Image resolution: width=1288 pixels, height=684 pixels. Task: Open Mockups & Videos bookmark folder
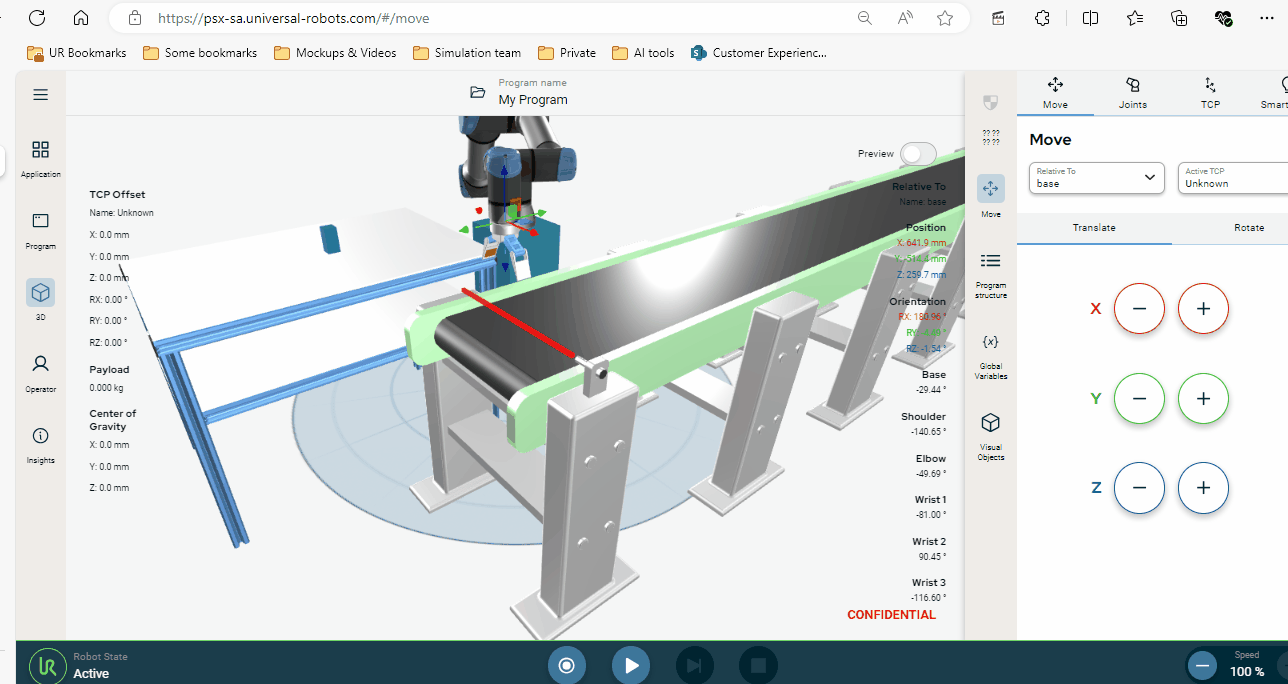coord(335,53)
